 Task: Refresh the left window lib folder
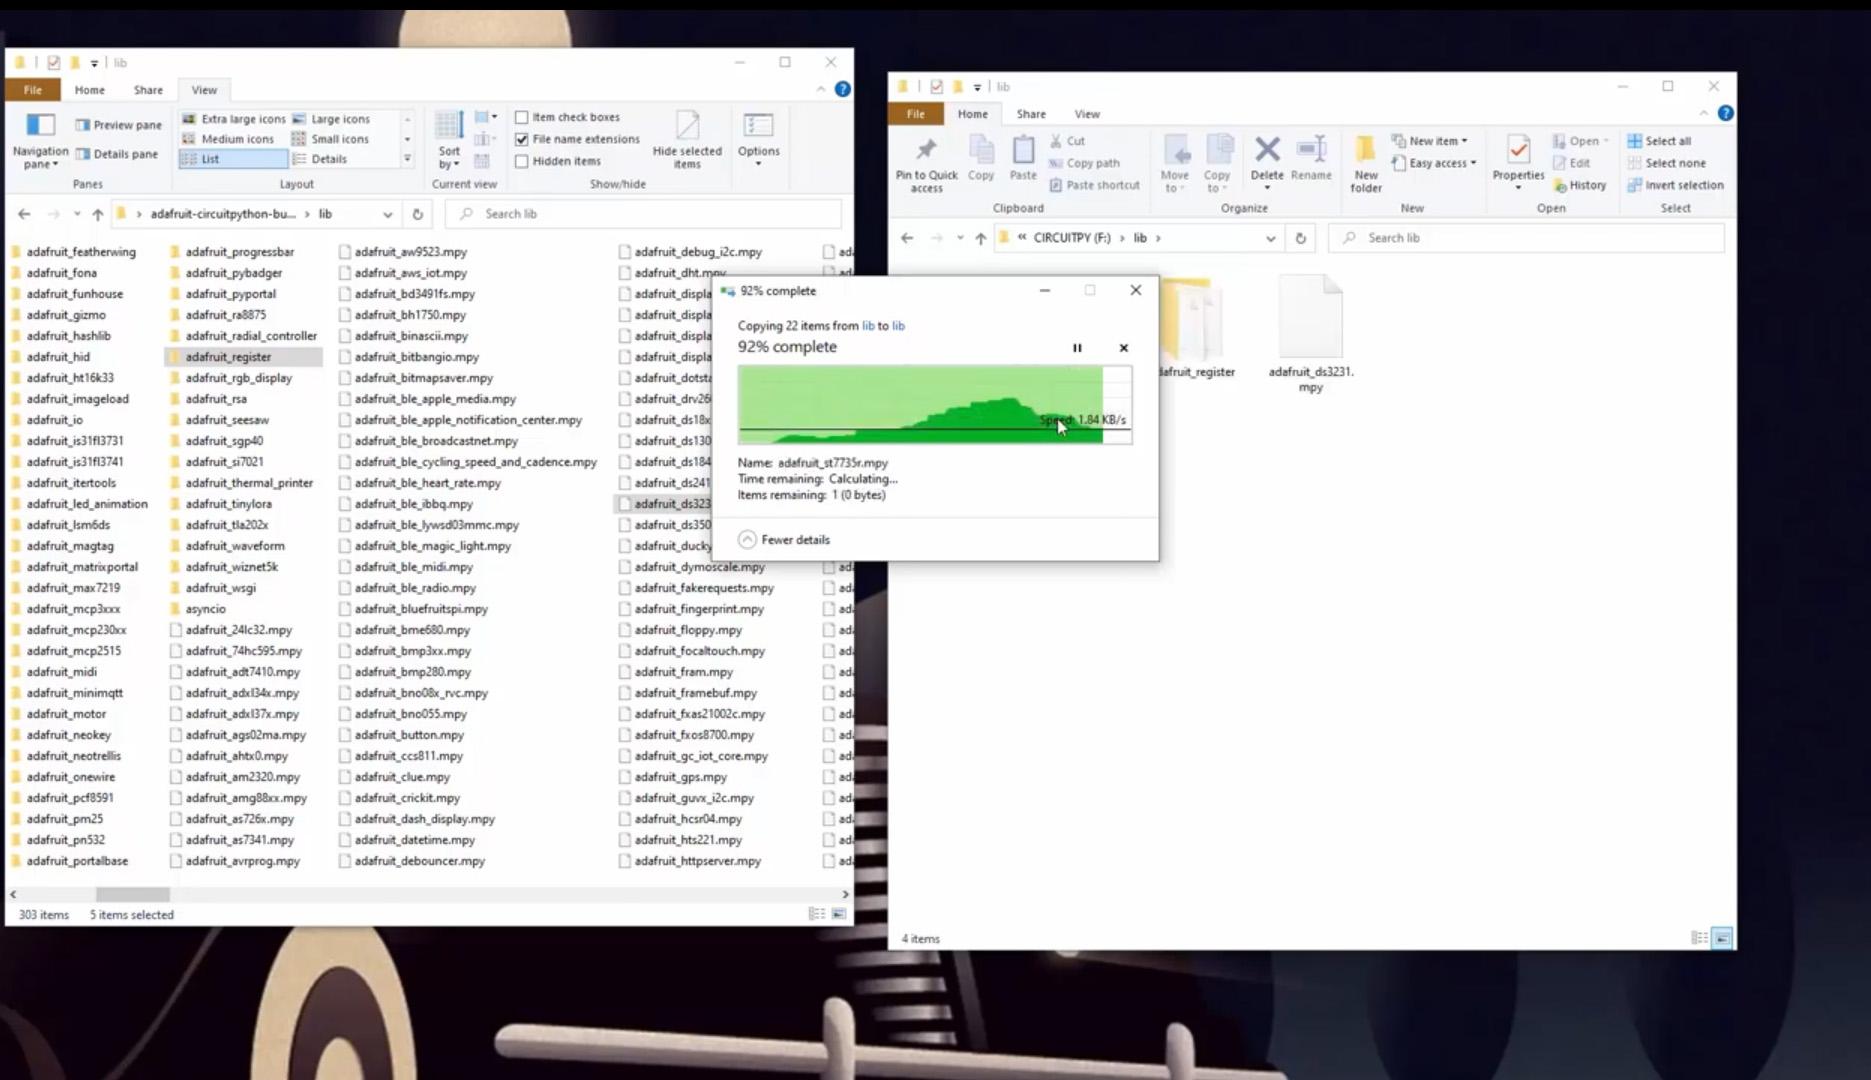pos(418,214)
